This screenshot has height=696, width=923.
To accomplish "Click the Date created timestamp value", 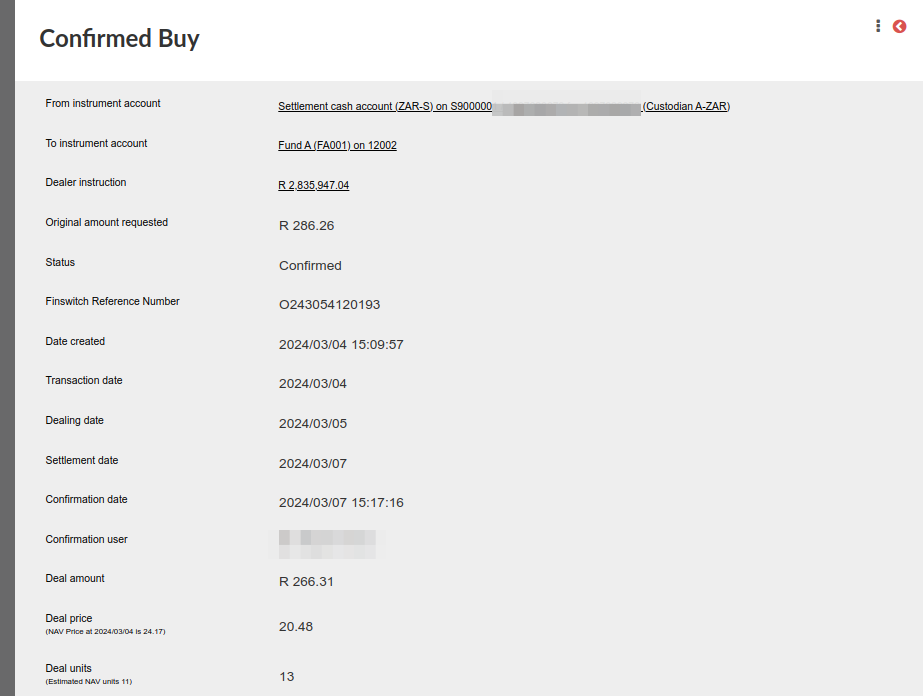I will (x=341, y=344).
